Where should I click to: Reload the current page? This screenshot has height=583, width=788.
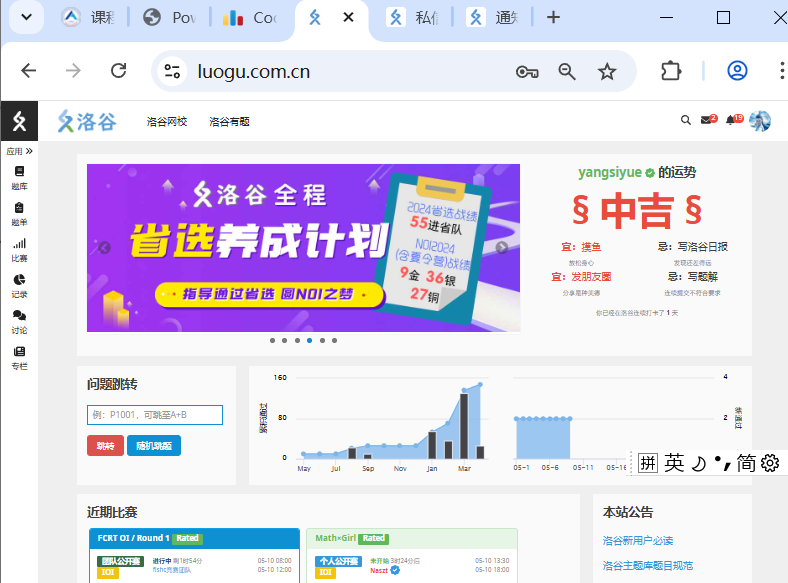pyautogui.click(x=119, y=71)
